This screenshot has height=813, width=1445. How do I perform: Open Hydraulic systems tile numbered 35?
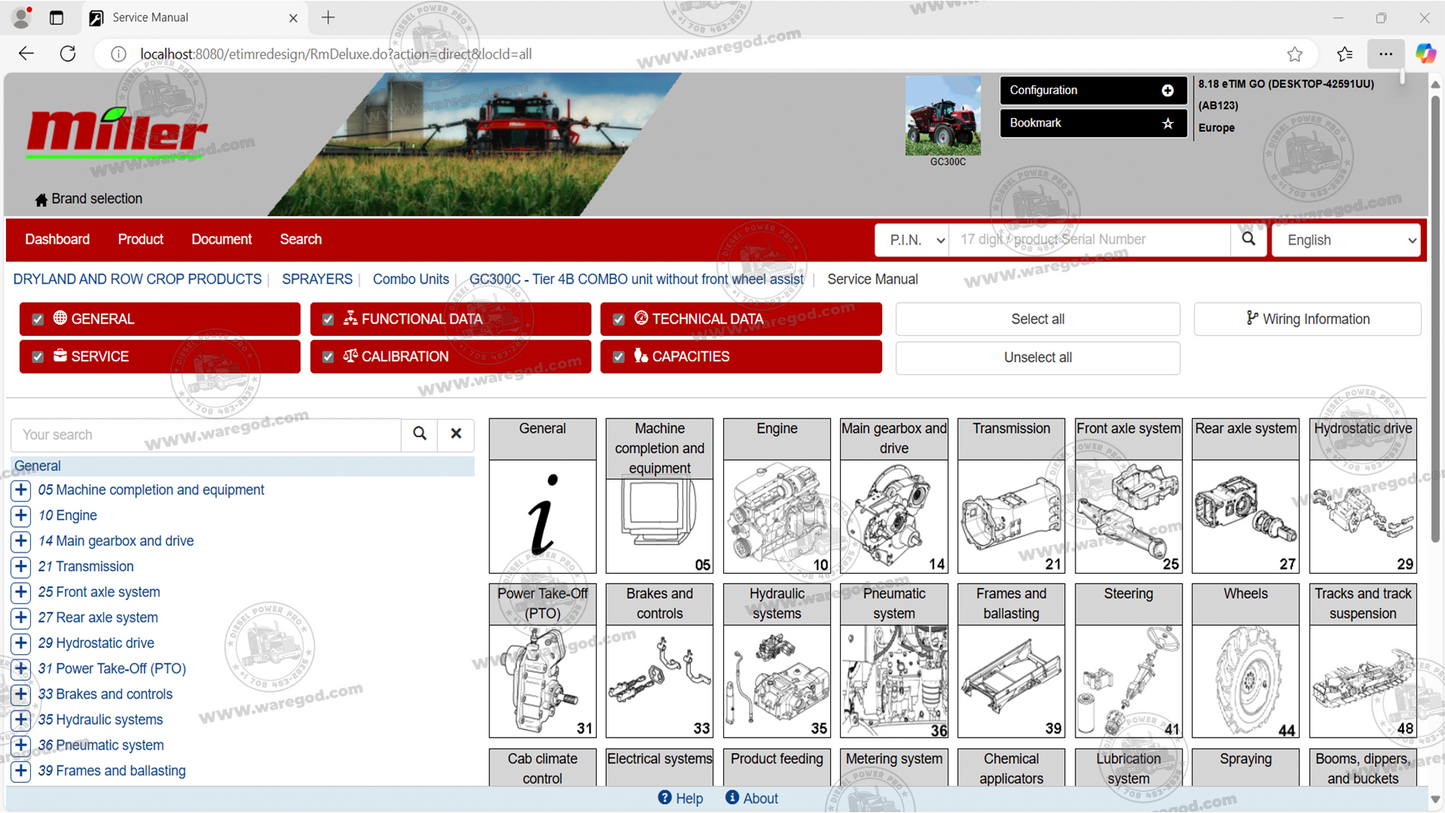[x=777, y=661]
